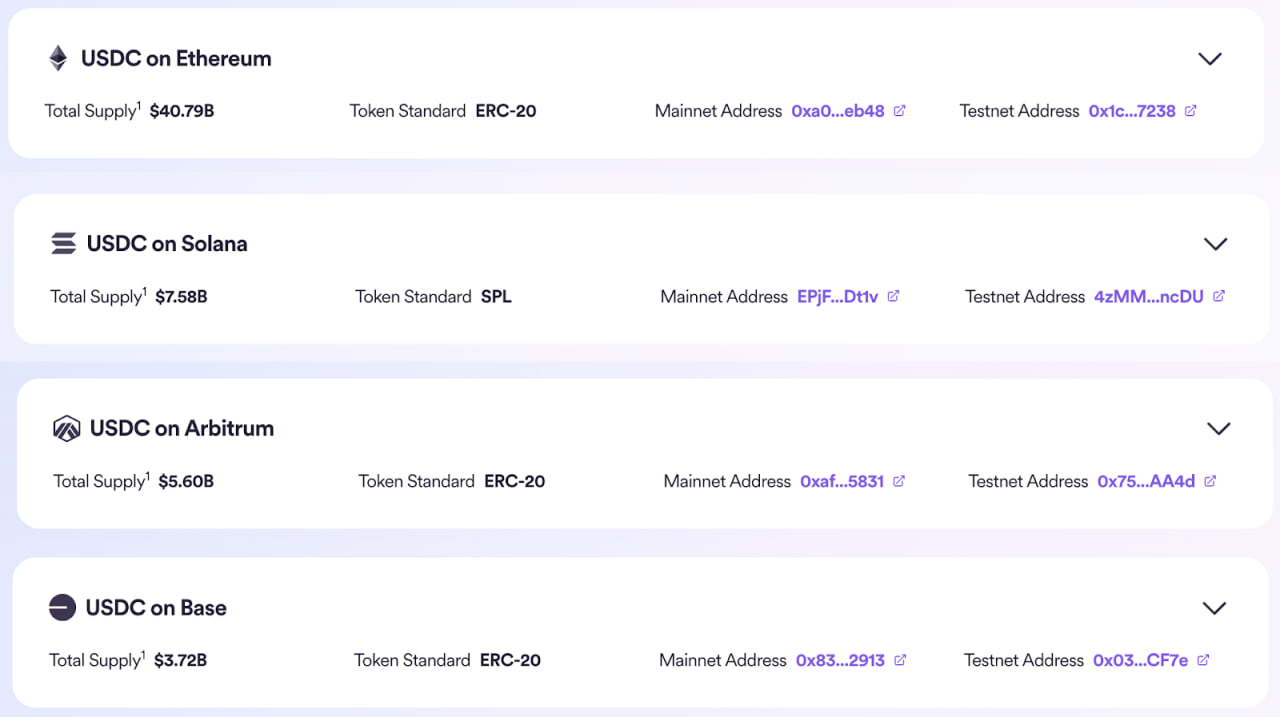Expand the USDC on Base card
Screen dimensions: 1280x717
pos(1214,607)
